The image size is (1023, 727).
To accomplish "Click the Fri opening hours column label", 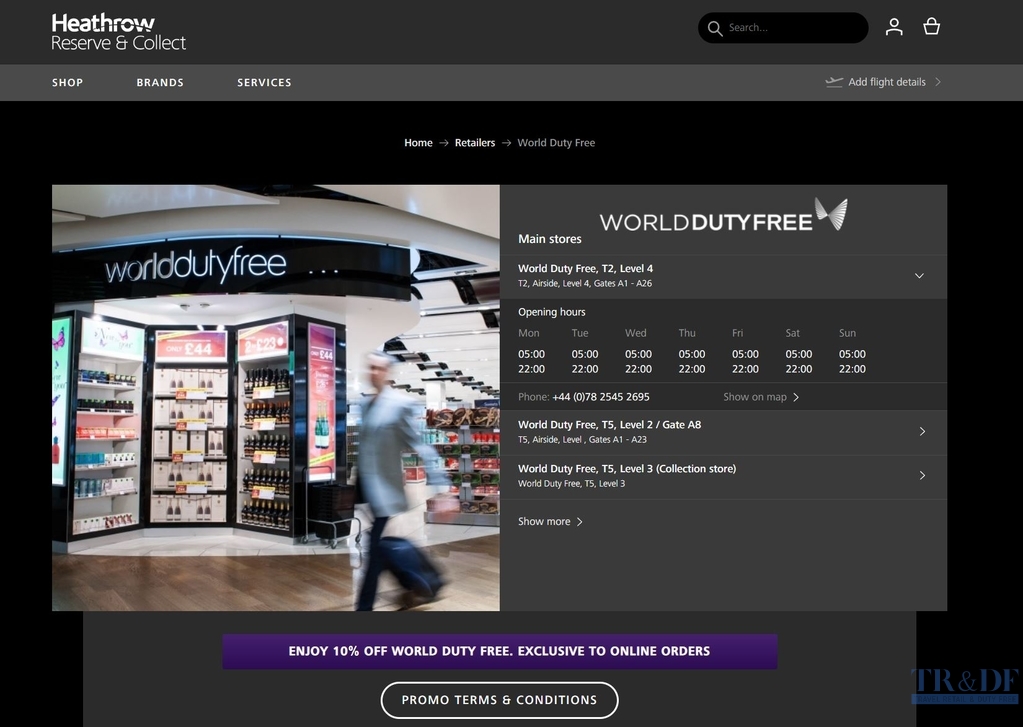I will (x=737, y=333).
